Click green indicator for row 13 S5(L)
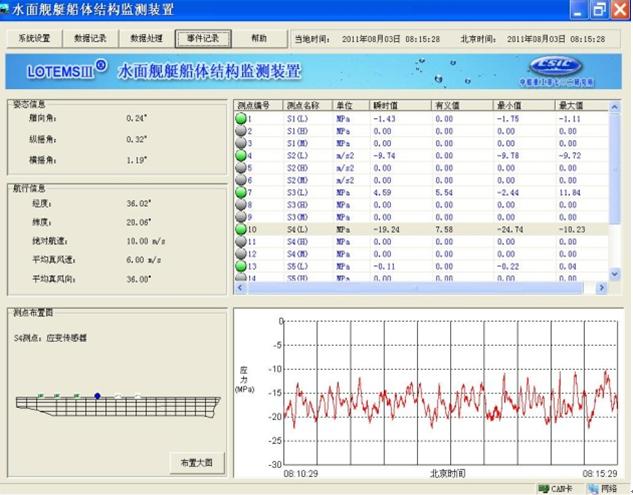Viewport: 633px width, 495px height. pyautogui.click(x=240, y=266)
